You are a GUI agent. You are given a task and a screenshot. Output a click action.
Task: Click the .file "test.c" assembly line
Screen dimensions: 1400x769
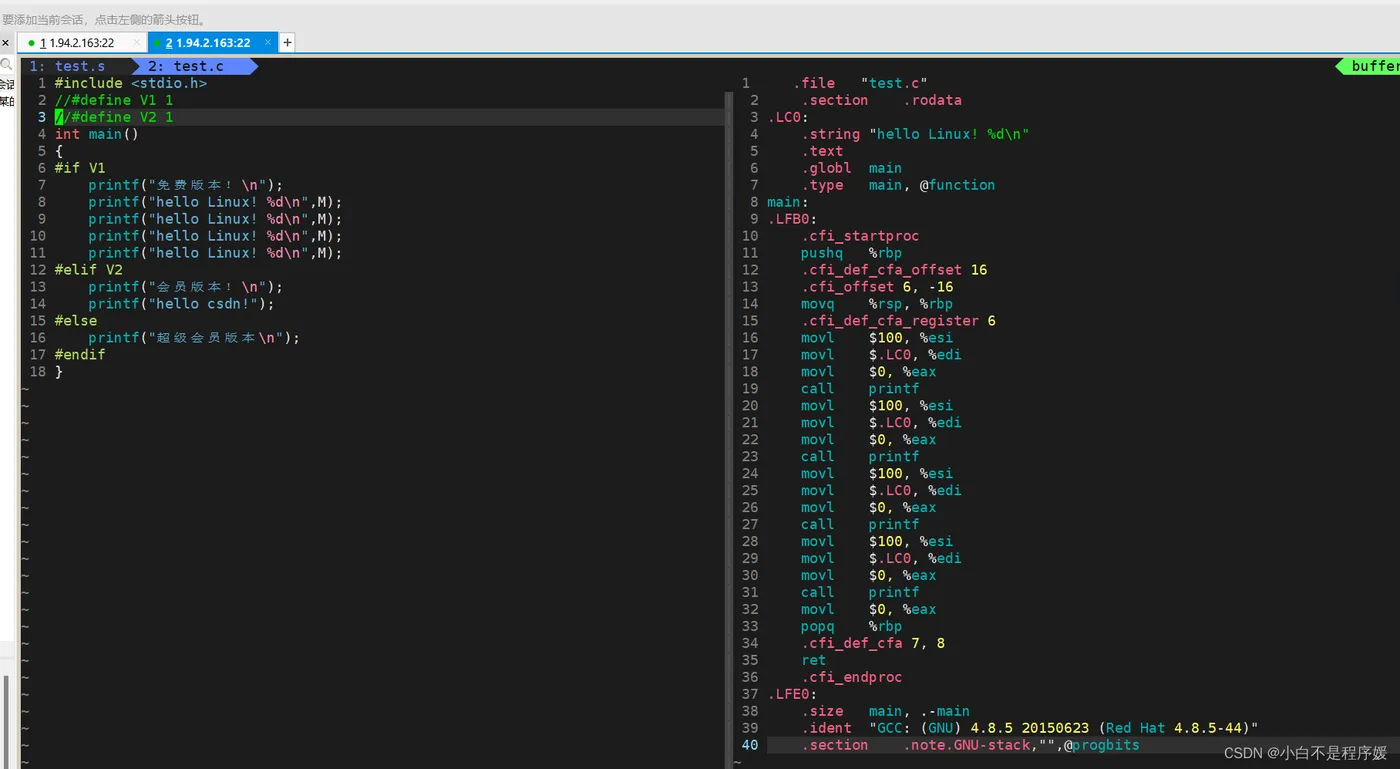861,83
